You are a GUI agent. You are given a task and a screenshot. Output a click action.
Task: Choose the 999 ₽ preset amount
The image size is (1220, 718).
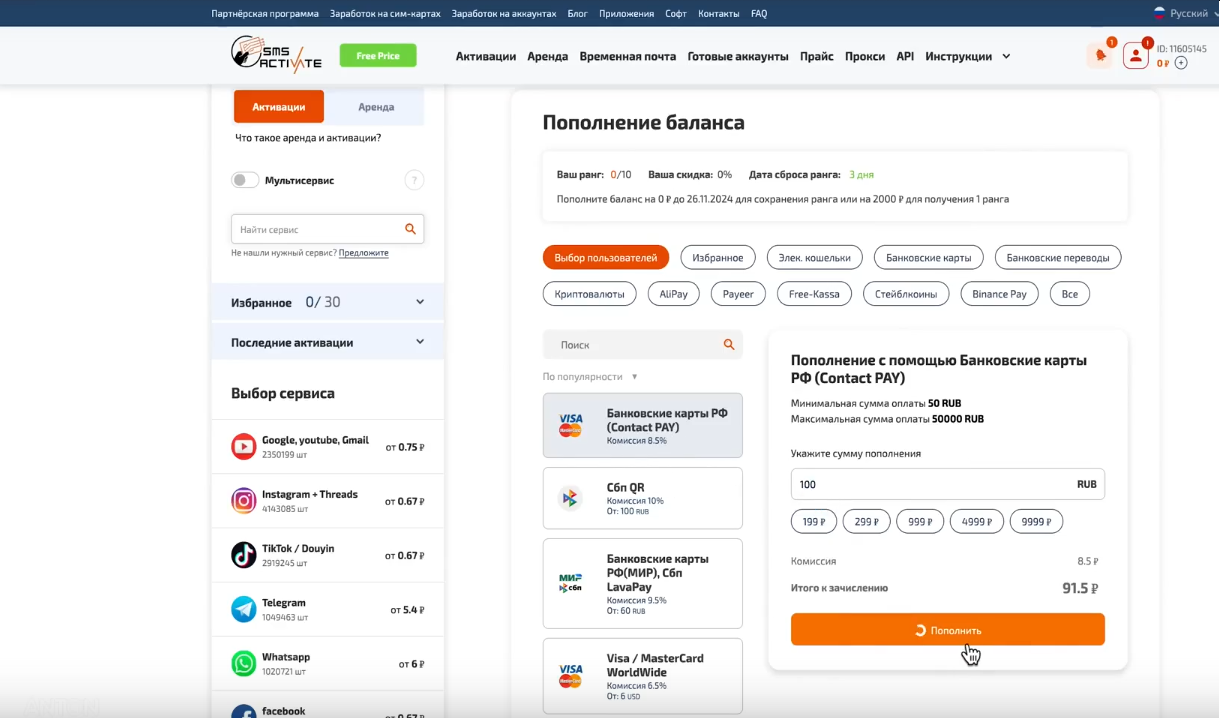click(x=920, y=521)
